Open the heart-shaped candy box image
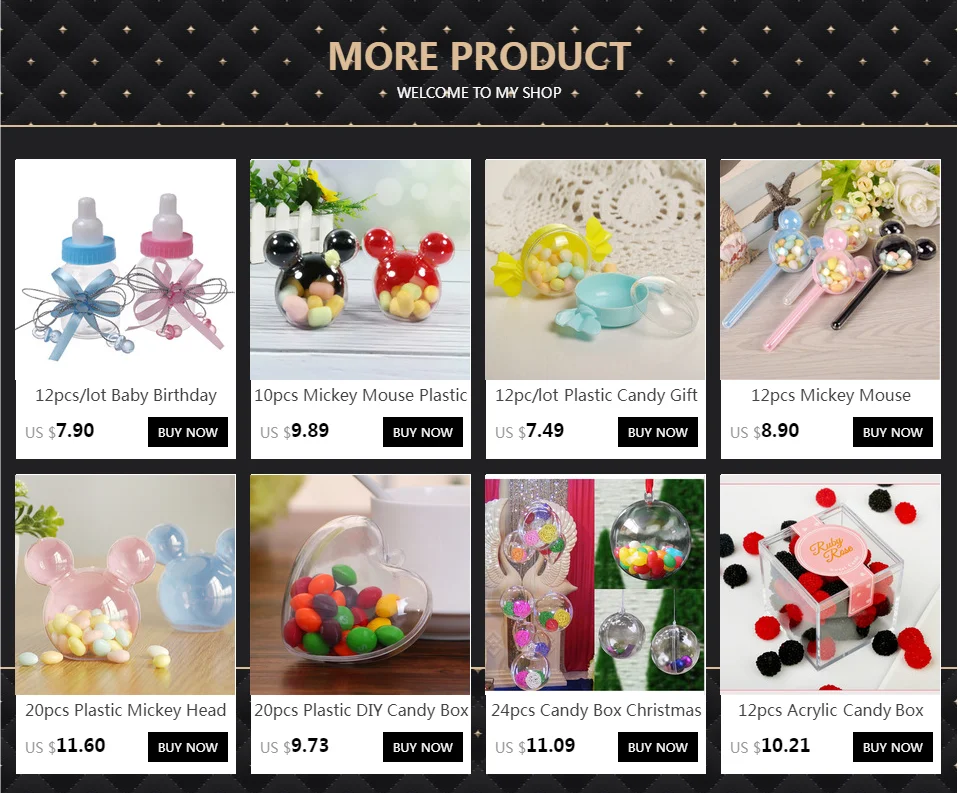 (360, 585)
